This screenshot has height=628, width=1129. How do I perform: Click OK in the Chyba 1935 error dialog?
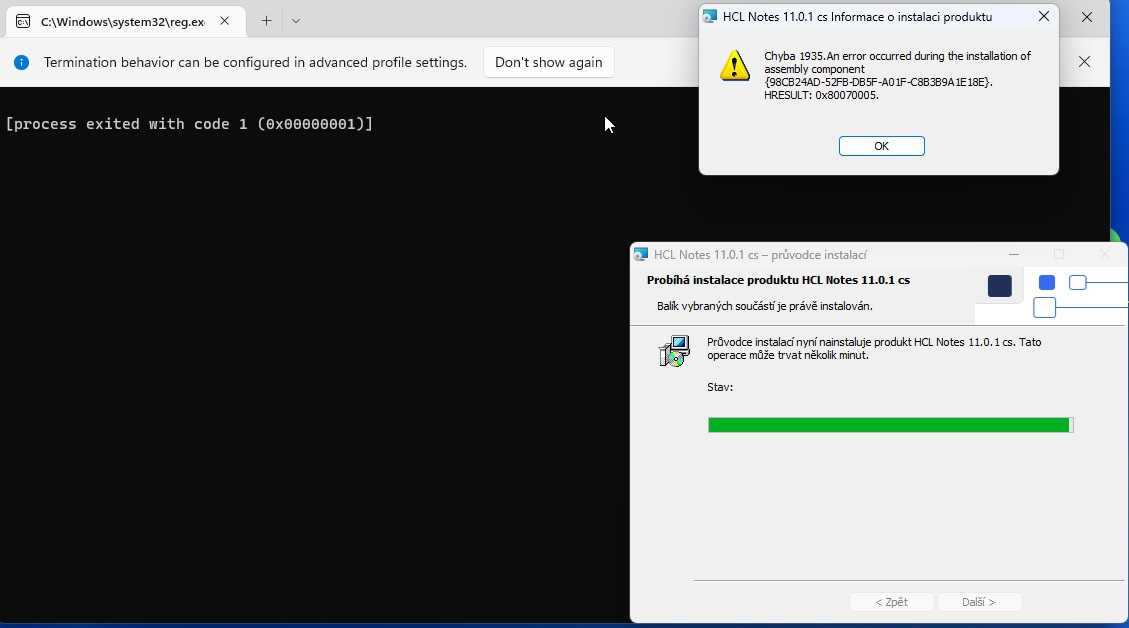pos(881,146)
